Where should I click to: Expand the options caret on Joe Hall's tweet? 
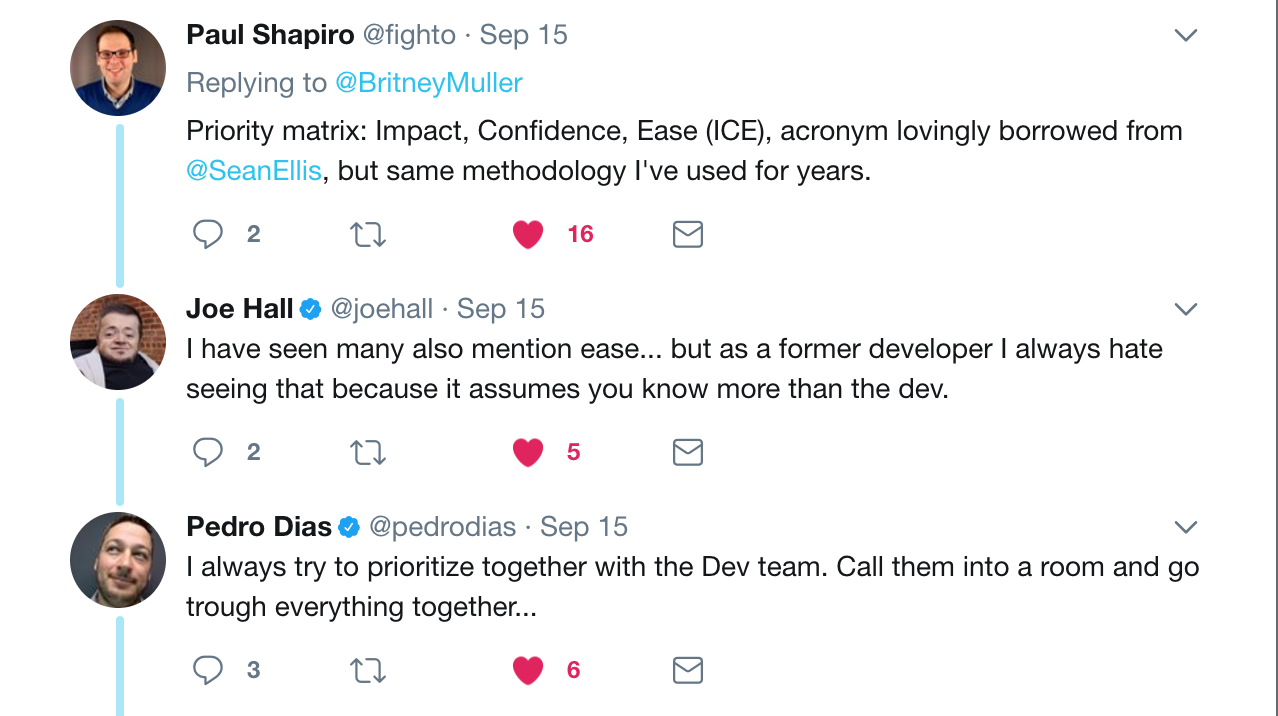1186,309
